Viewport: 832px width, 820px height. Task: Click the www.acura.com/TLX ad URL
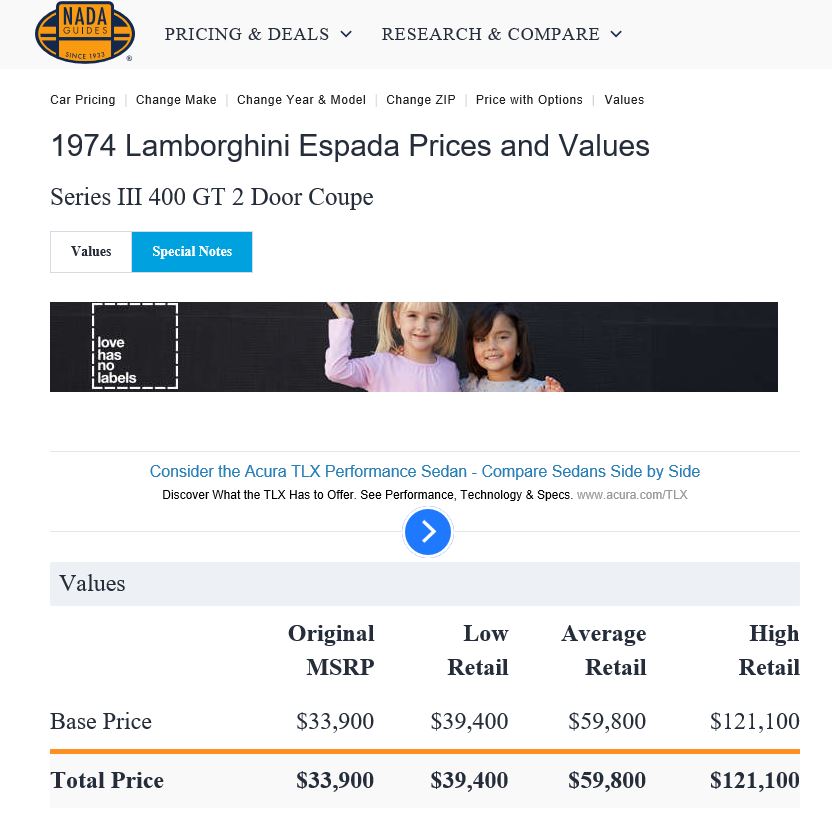[632, 495]
